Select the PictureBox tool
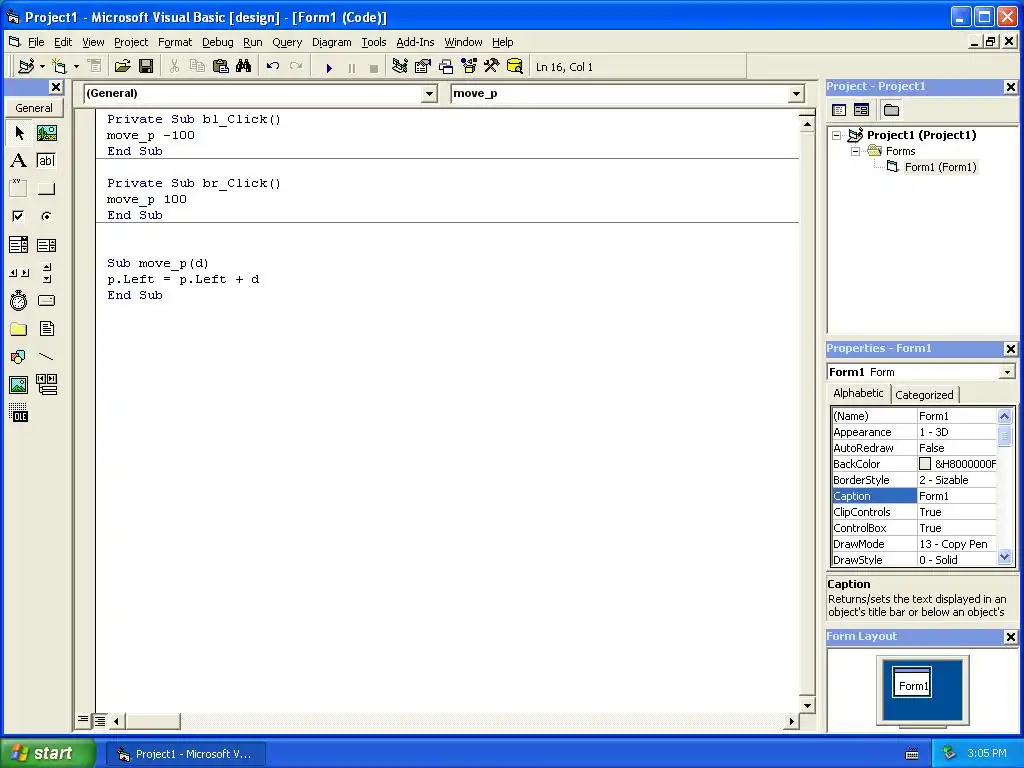 (x=46, y=133)
